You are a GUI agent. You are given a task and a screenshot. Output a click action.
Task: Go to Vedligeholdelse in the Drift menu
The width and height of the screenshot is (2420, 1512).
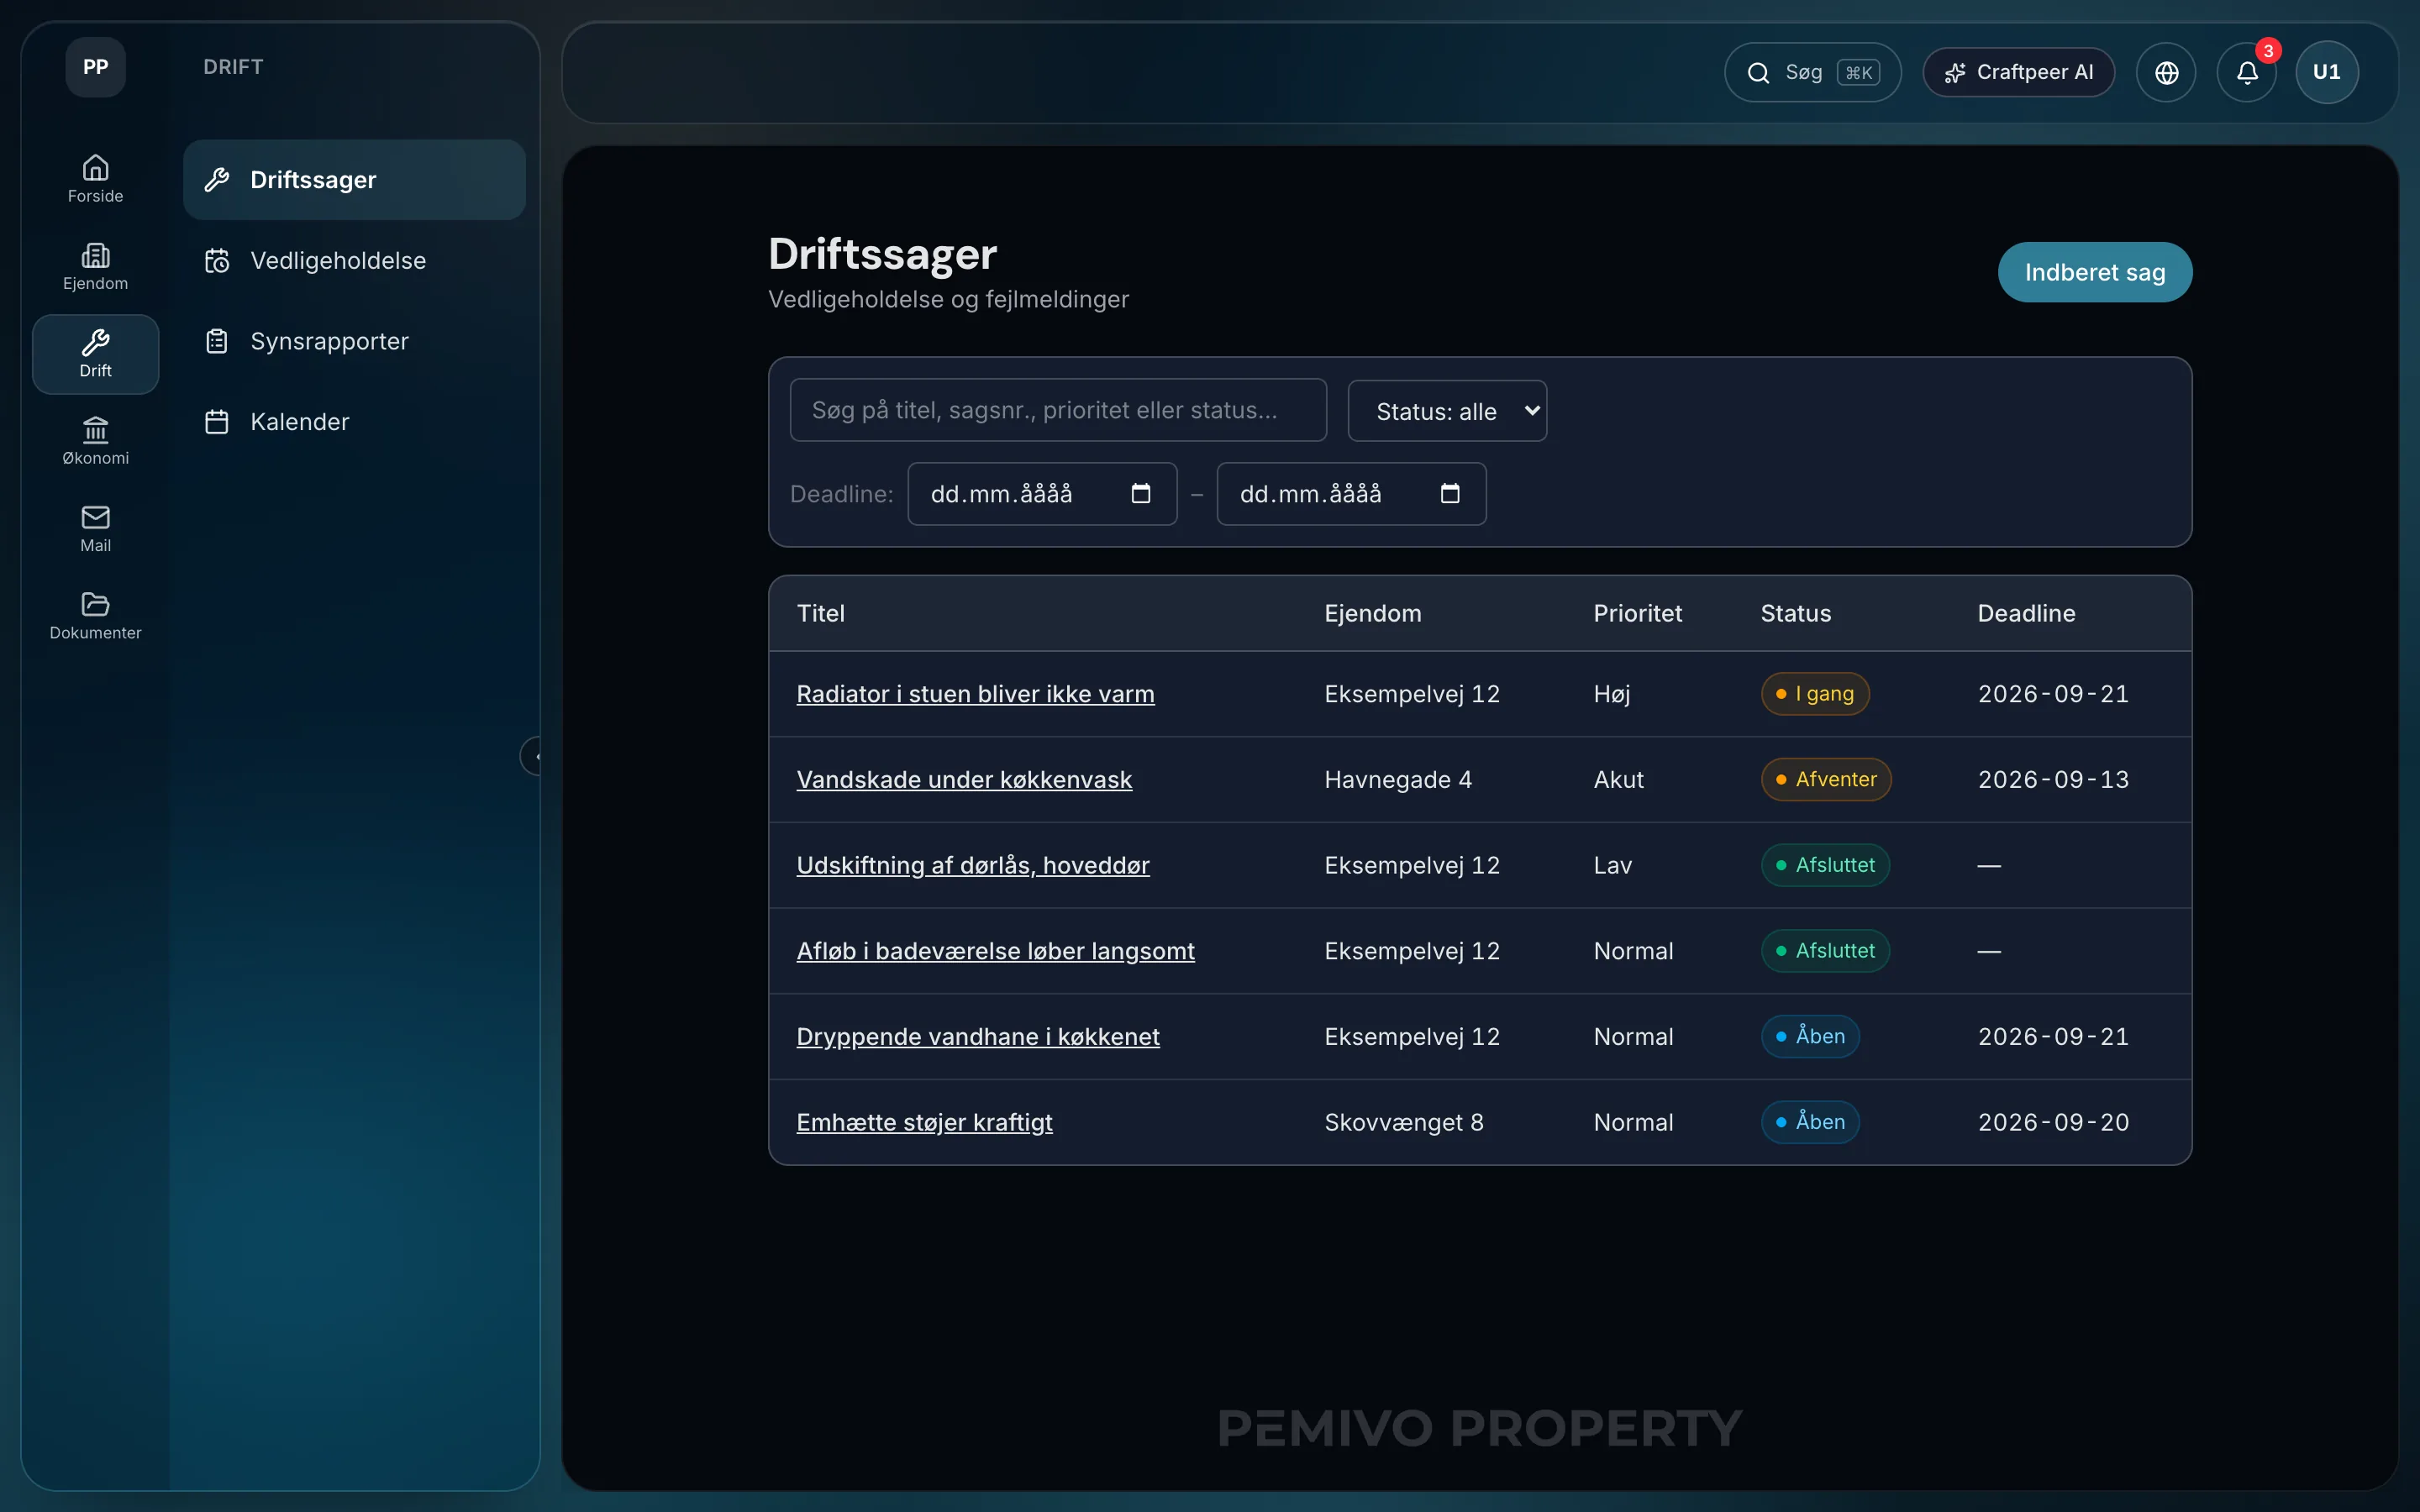pyautogui.click(x=354, y=260)
